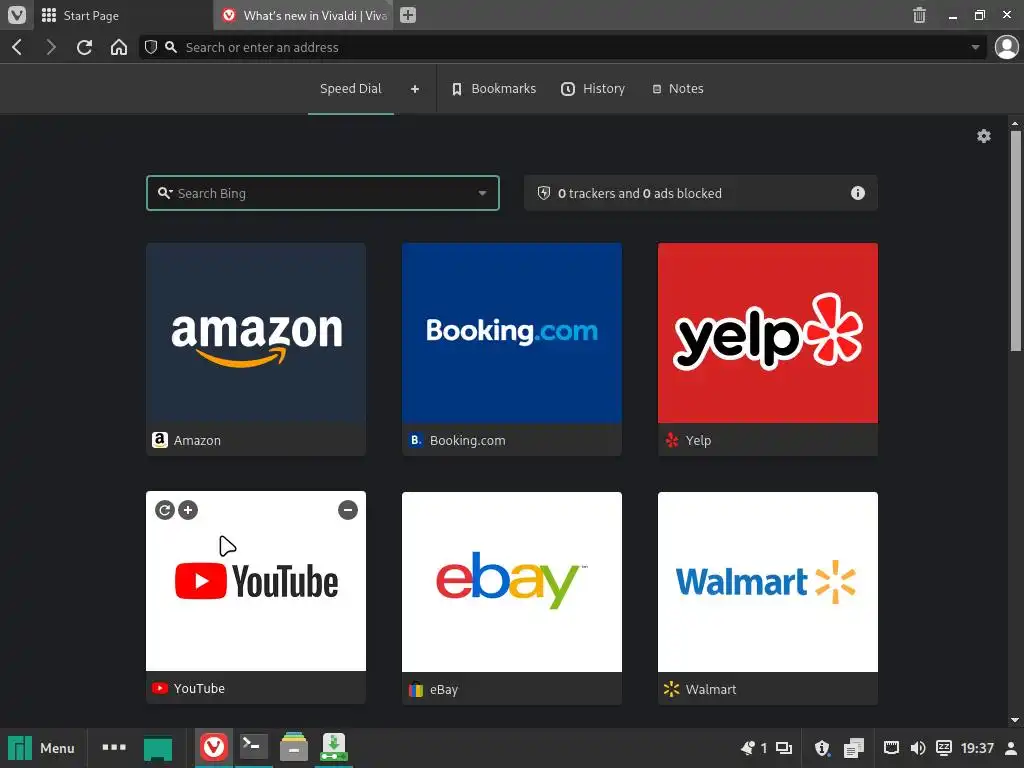This screenshot has height=768, width=1024.
Task: Reload the current page
Action: tap(84, 47)
